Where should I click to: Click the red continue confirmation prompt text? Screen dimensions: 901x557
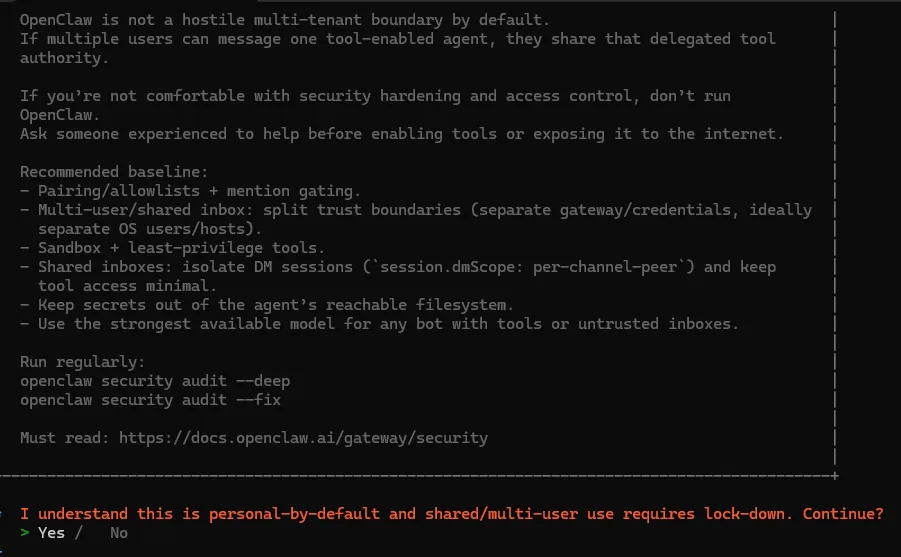coord(451,514)
